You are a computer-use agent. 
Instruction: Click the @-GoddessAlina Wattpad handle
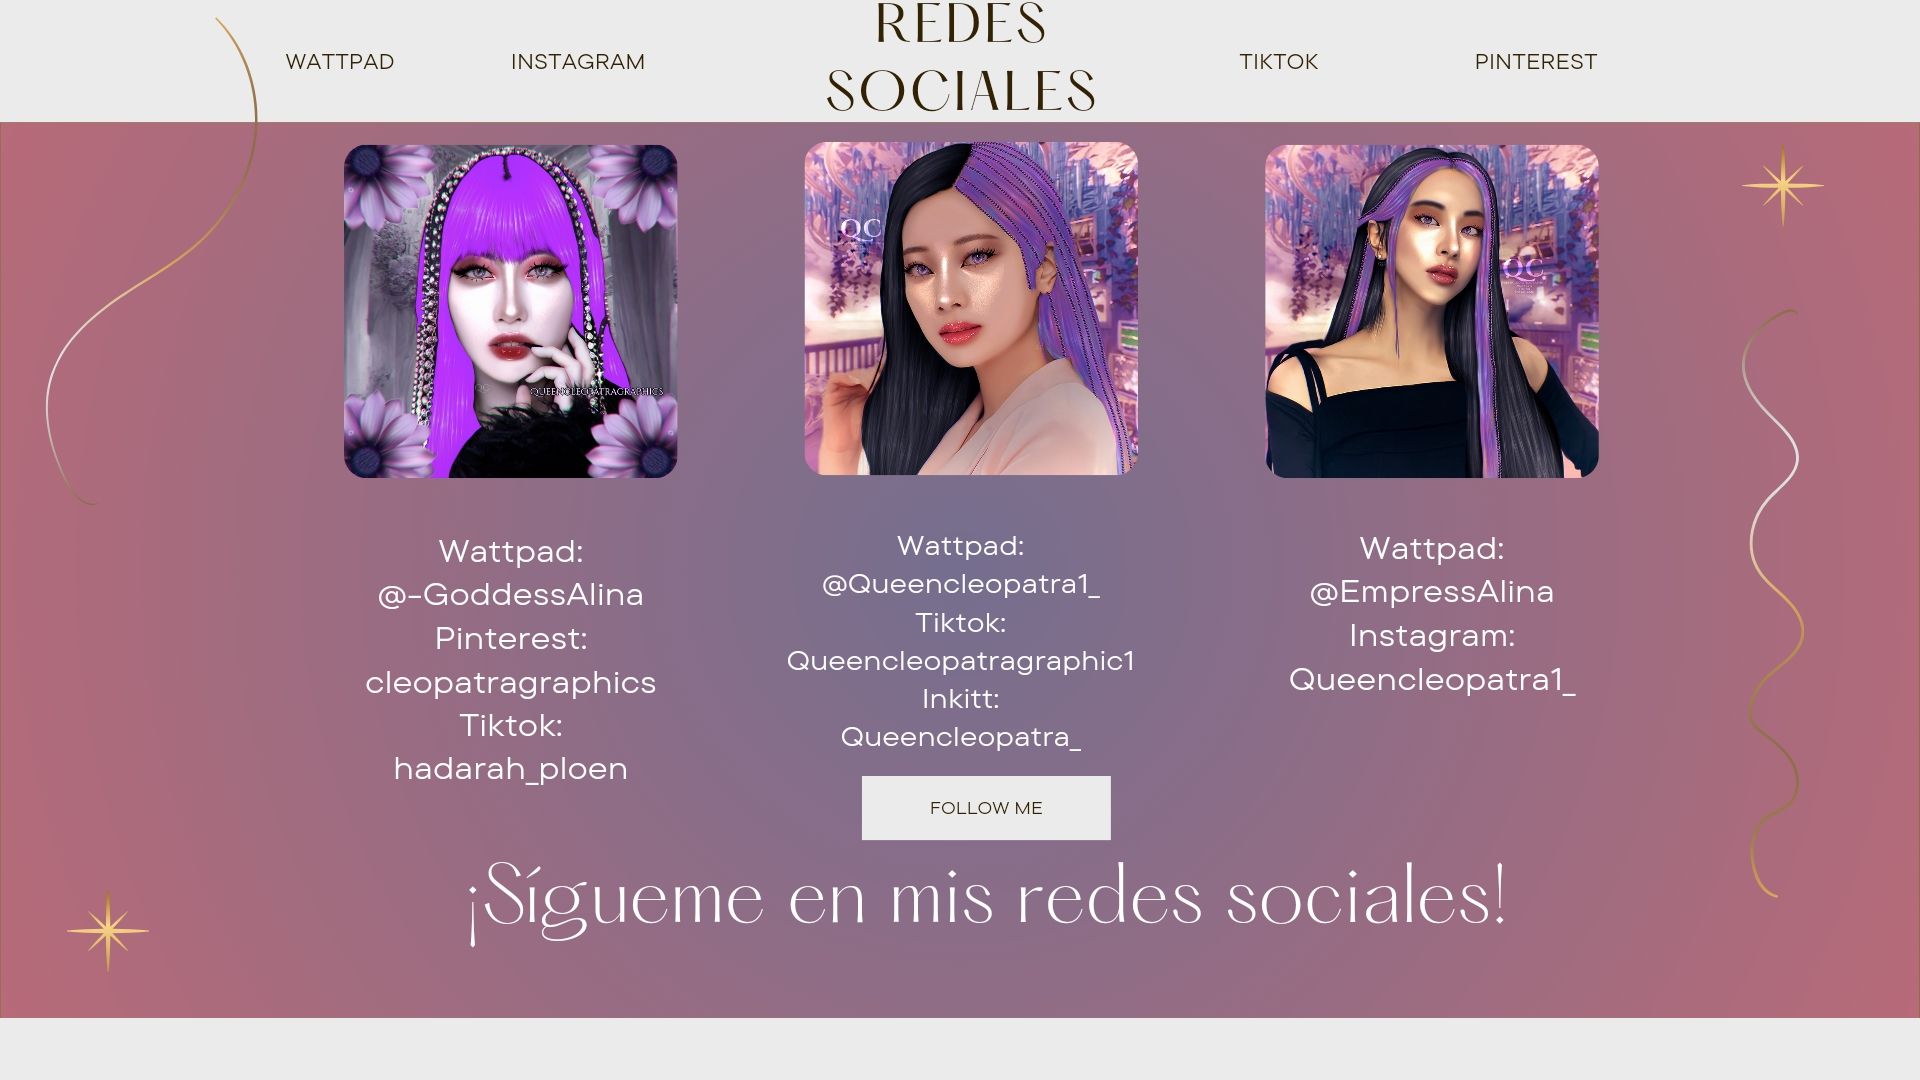(x=511, y=595)
